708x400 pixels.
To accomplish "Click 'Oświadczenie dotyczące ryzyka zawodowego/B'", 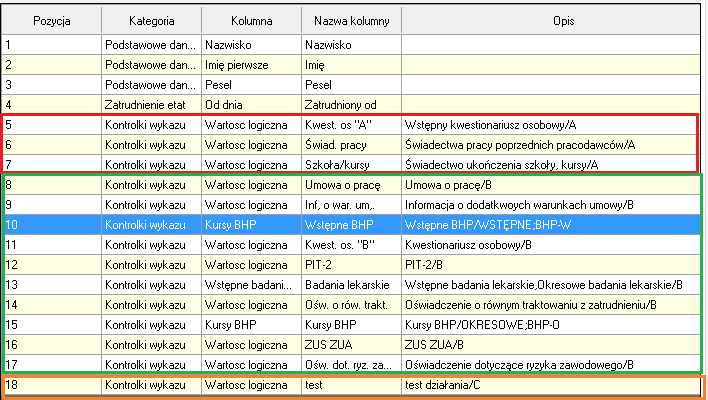I will point(551,365).
